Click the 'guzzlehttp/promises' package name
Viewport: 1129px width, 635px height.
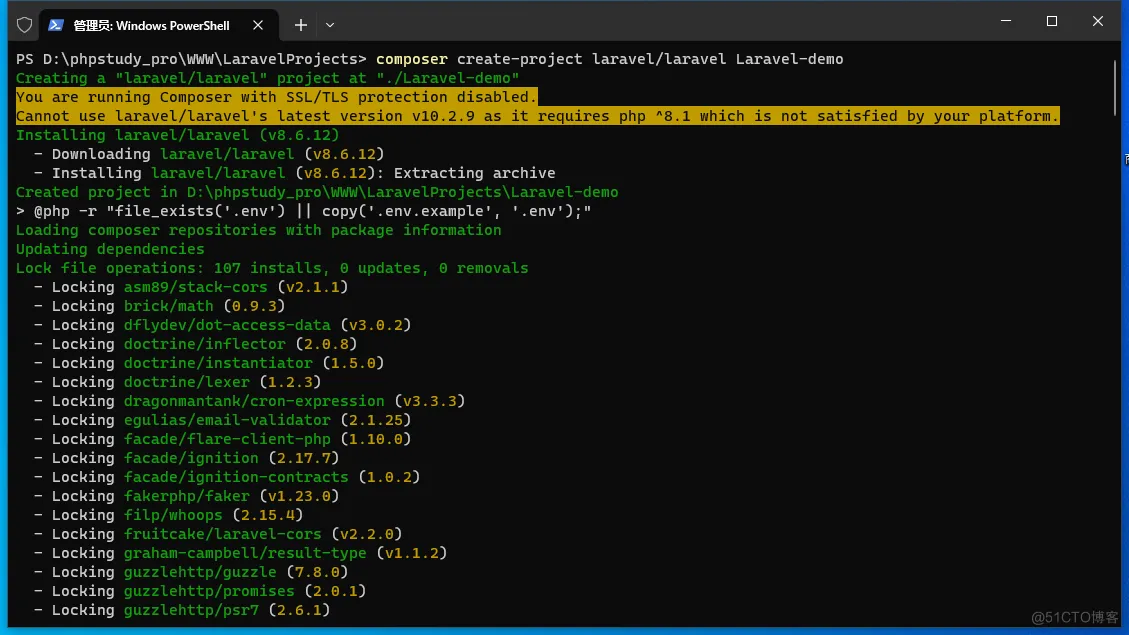[209, 592]
